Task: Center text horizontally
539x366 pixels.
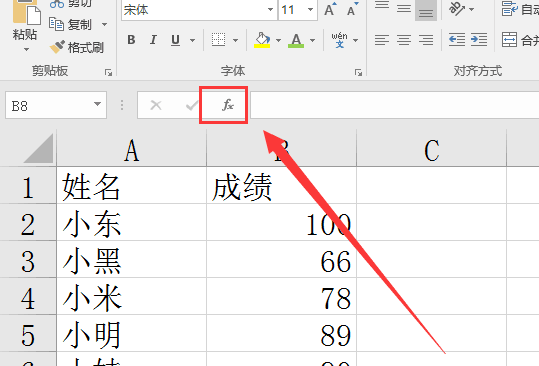Action: (x=404, y=40)
